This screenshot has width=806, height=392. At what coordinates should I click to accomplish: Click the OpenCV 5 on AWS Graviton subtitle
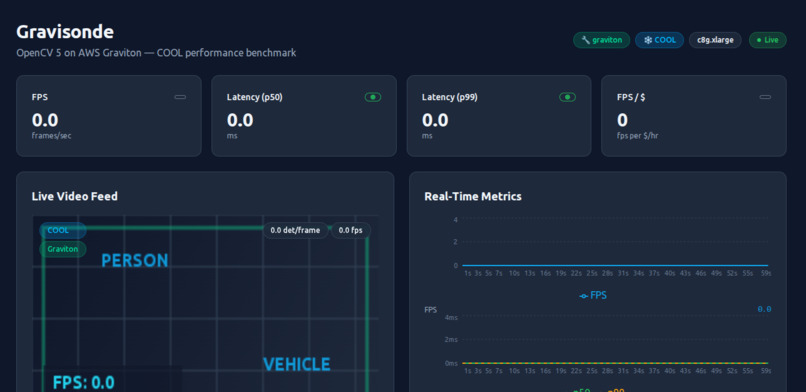pos(156,53)
